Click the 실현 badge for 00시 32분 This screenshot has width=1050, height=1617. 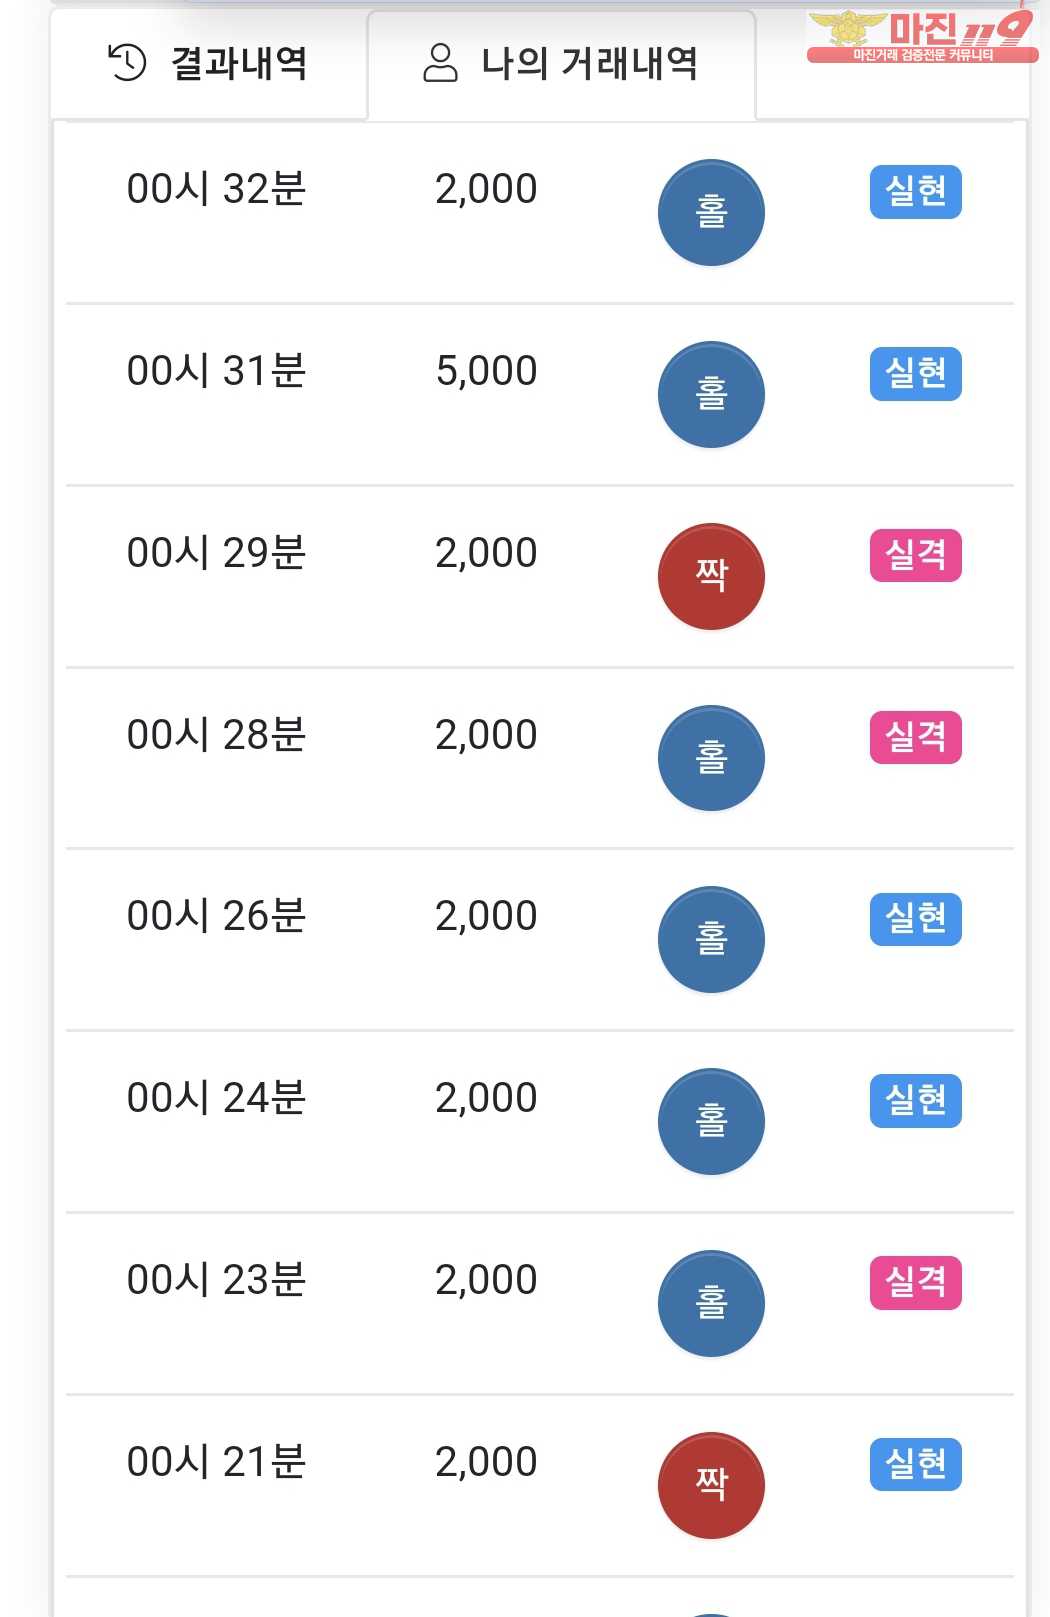[x=916, y=192]
